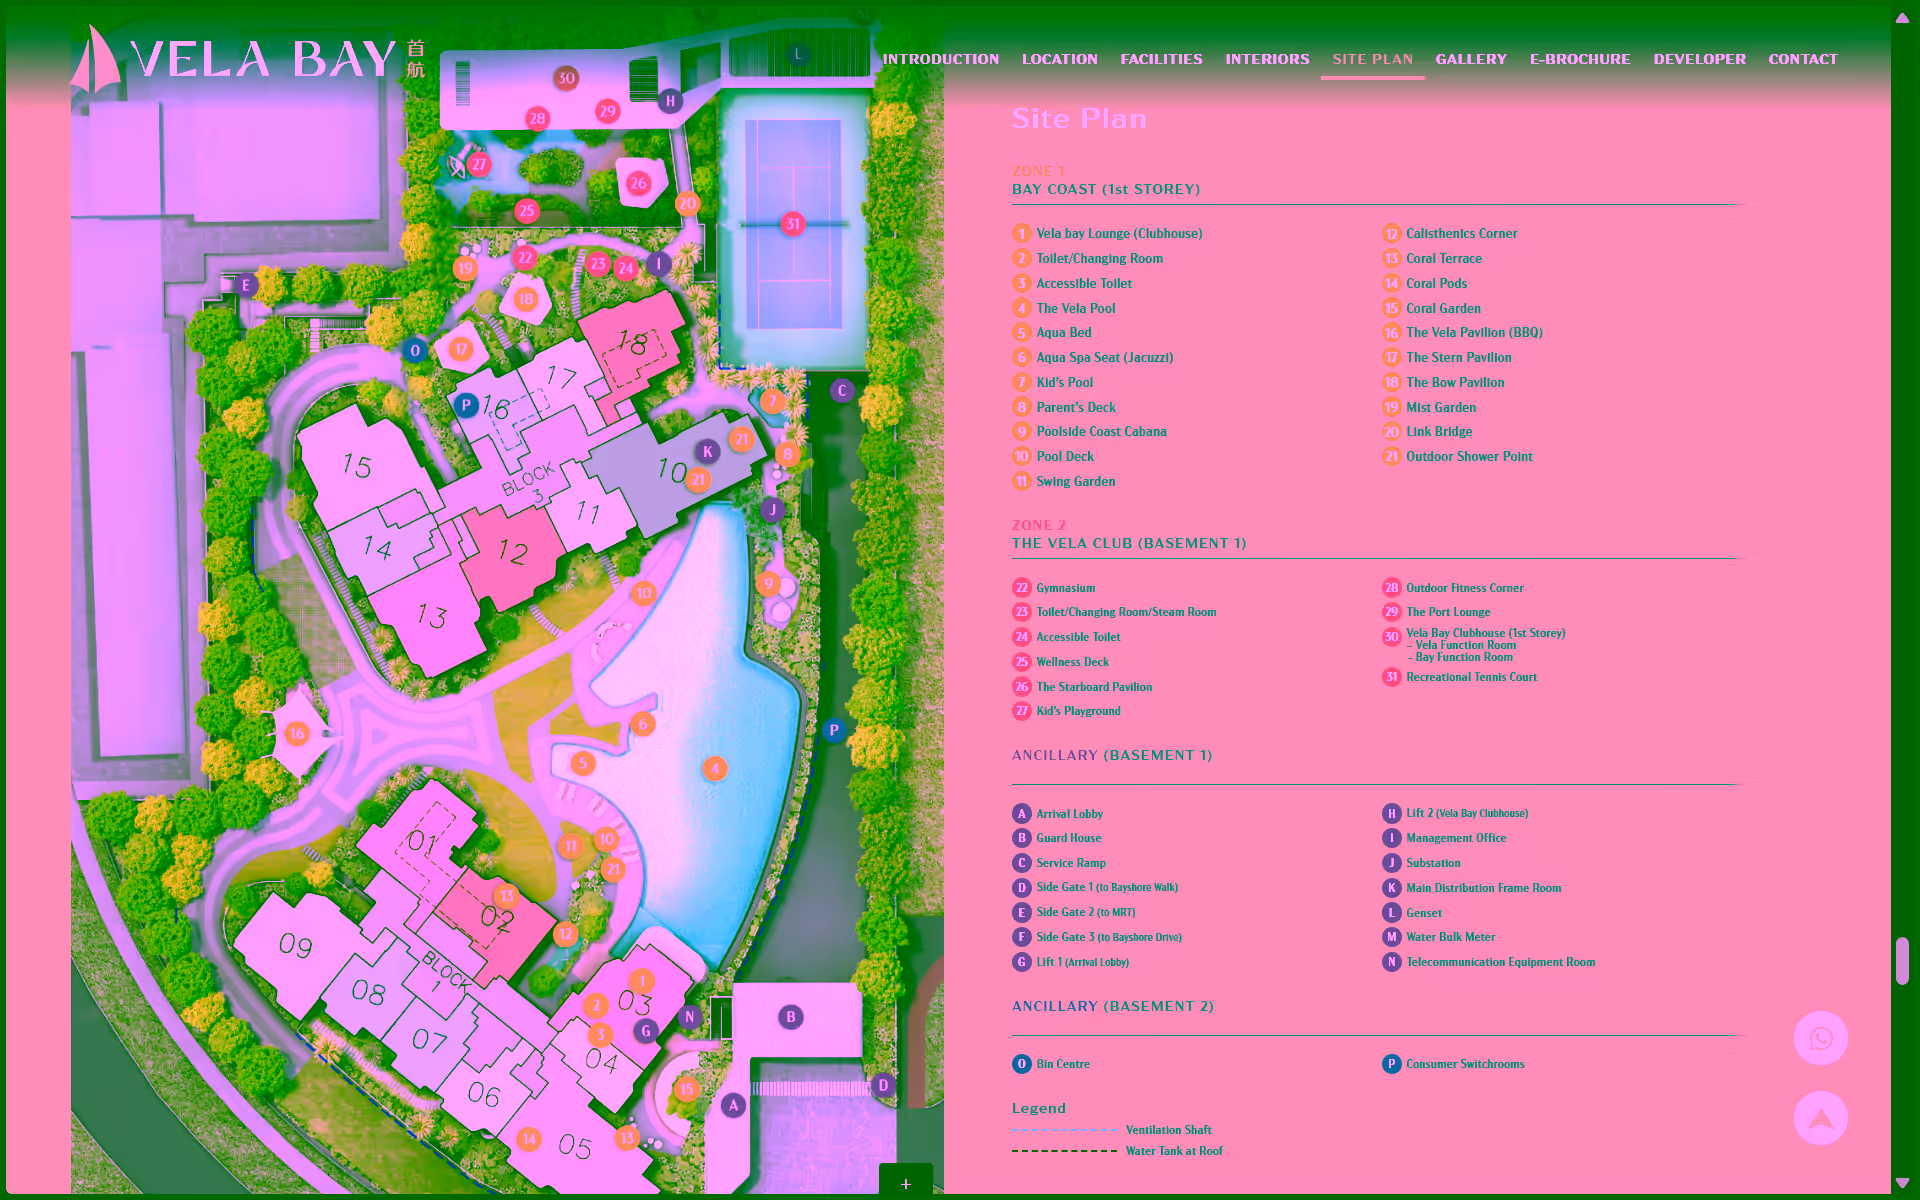Go to Developer page
Image resolution: width=1920 pixels, height=1200 pixels.
pos(1699,59)
